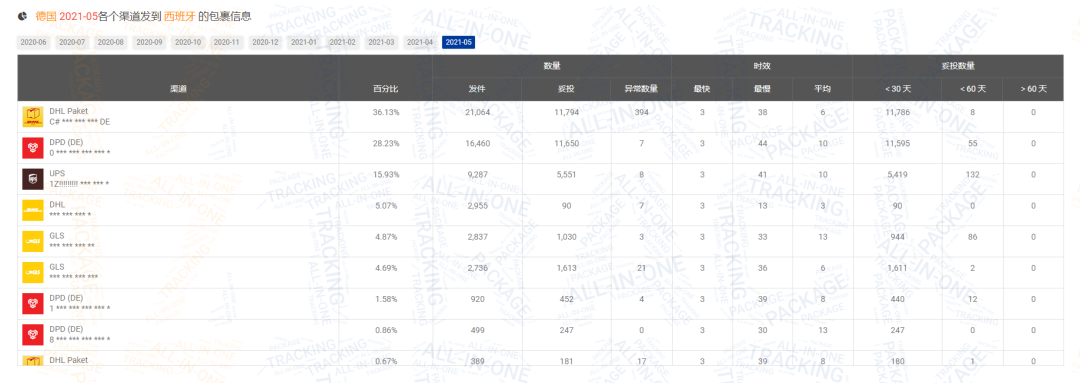Open the 2020-09 month tab
Viewport: 1080px width, 383px height.
tap(149, 42)
